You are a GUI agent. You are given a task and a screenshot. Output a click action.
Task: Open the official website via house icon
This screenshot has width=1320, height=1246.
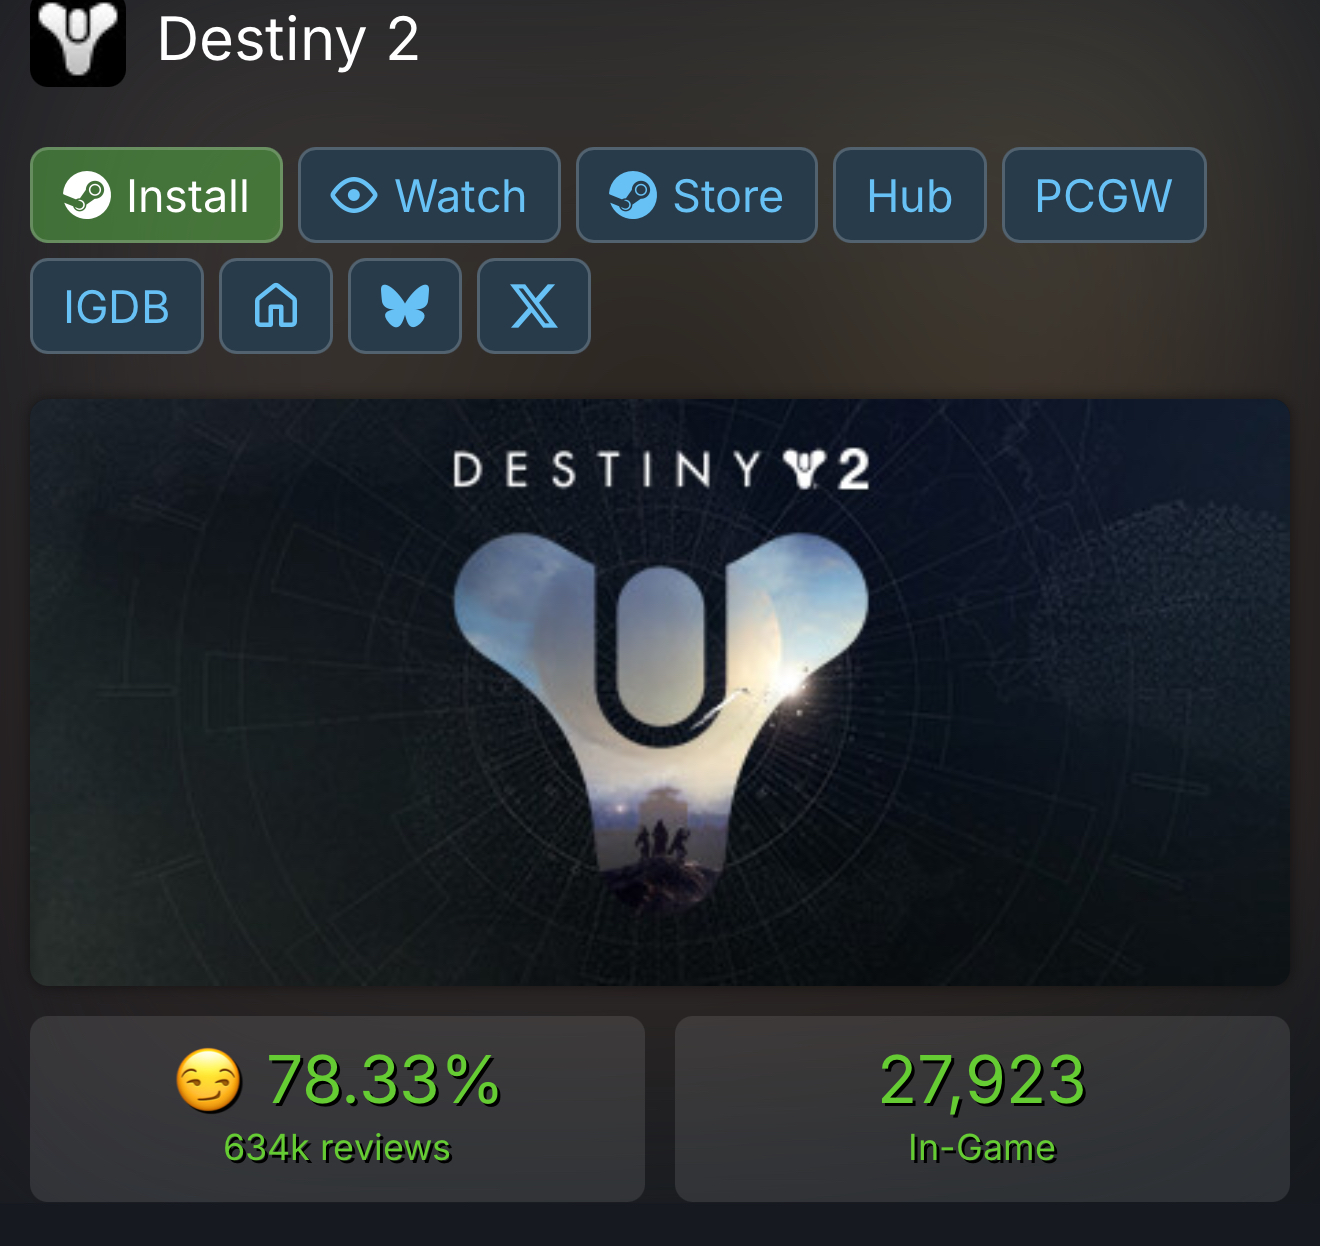(276, 306)
